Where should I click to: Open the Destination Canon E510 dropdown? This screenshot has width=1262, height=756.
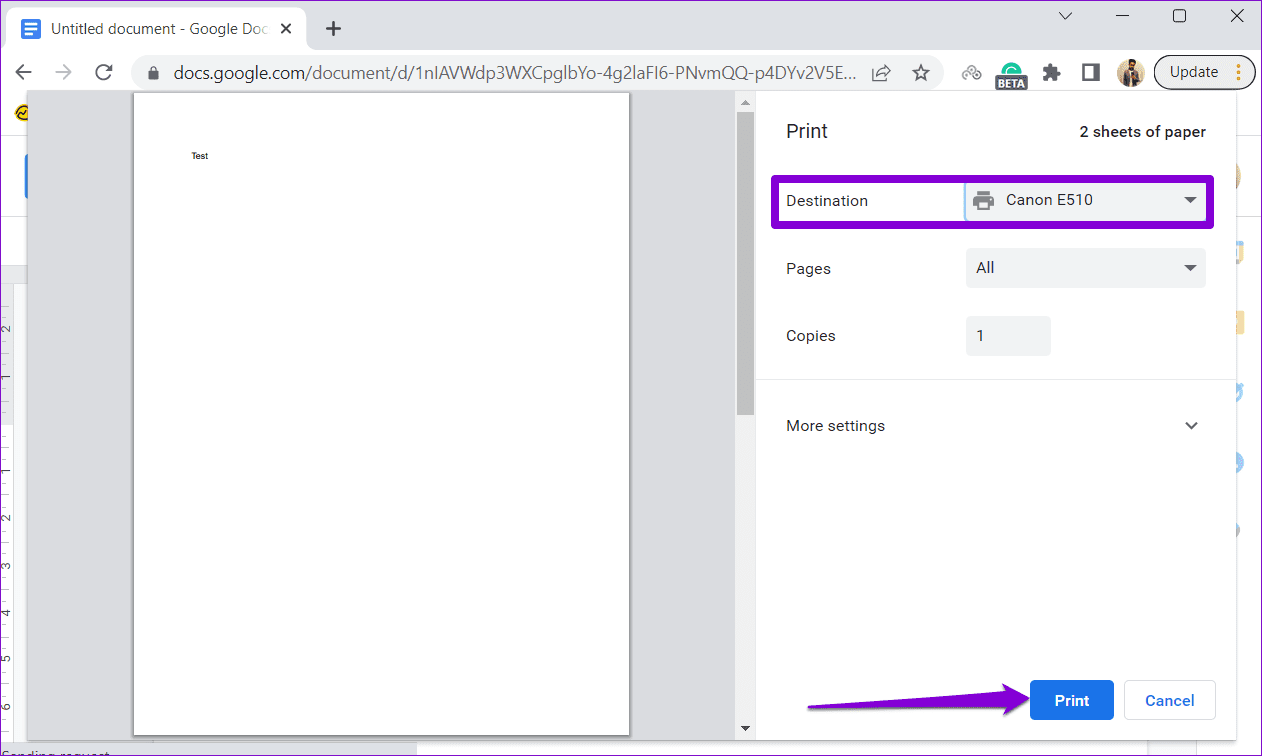pyautogui.click(x=1085, y=200)
